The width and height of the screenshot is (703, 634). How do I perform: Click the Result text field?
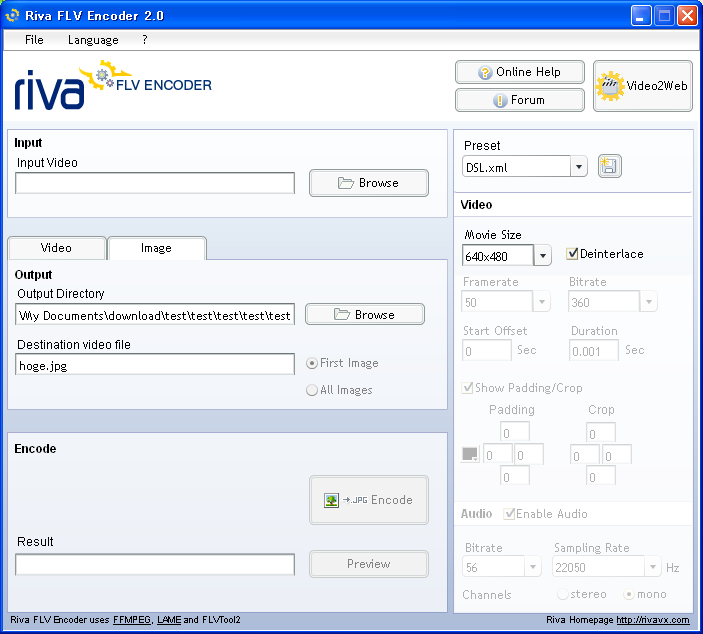[x=155, y=565]
